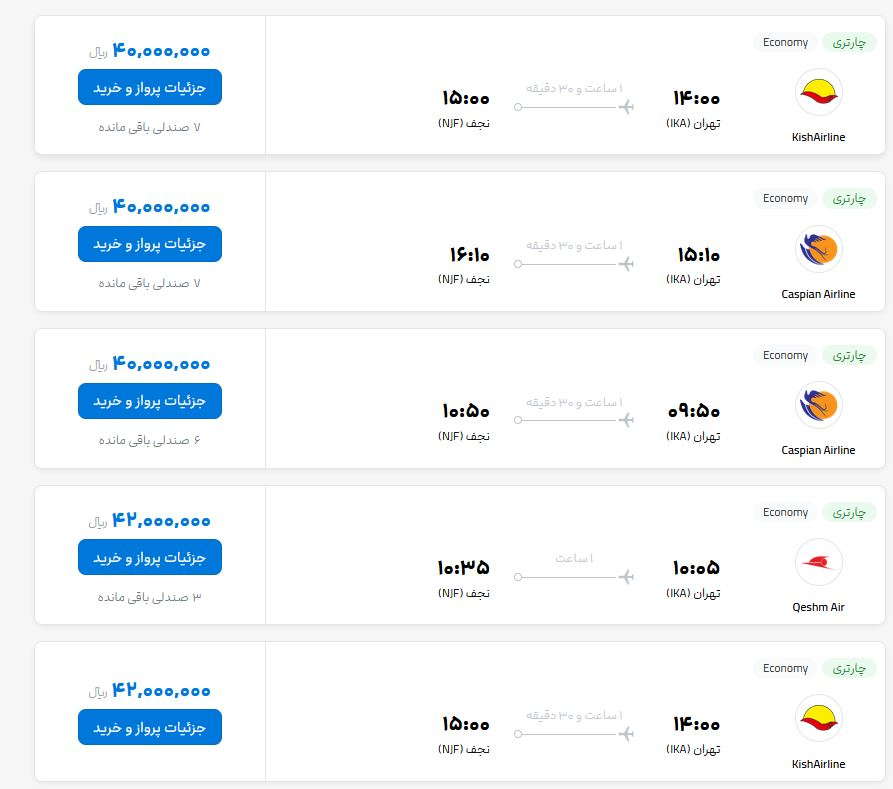Open purchase details for the 09:50 Caspian flight
The width and height of the screenshot is (893, 789).
coord(150,400)
